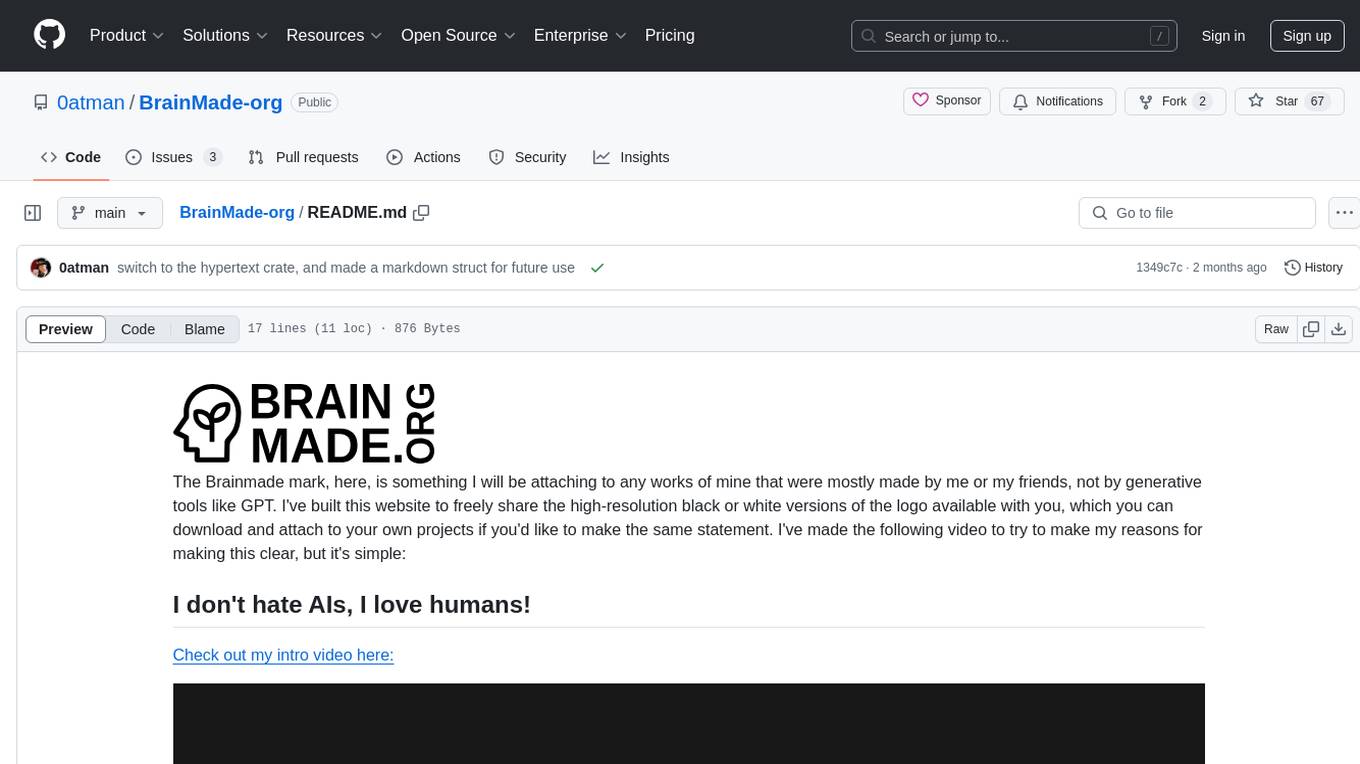This screenshot has height=764, width=1360.
Task: Open the Check out my intro video link
Action: click(283, 655)
